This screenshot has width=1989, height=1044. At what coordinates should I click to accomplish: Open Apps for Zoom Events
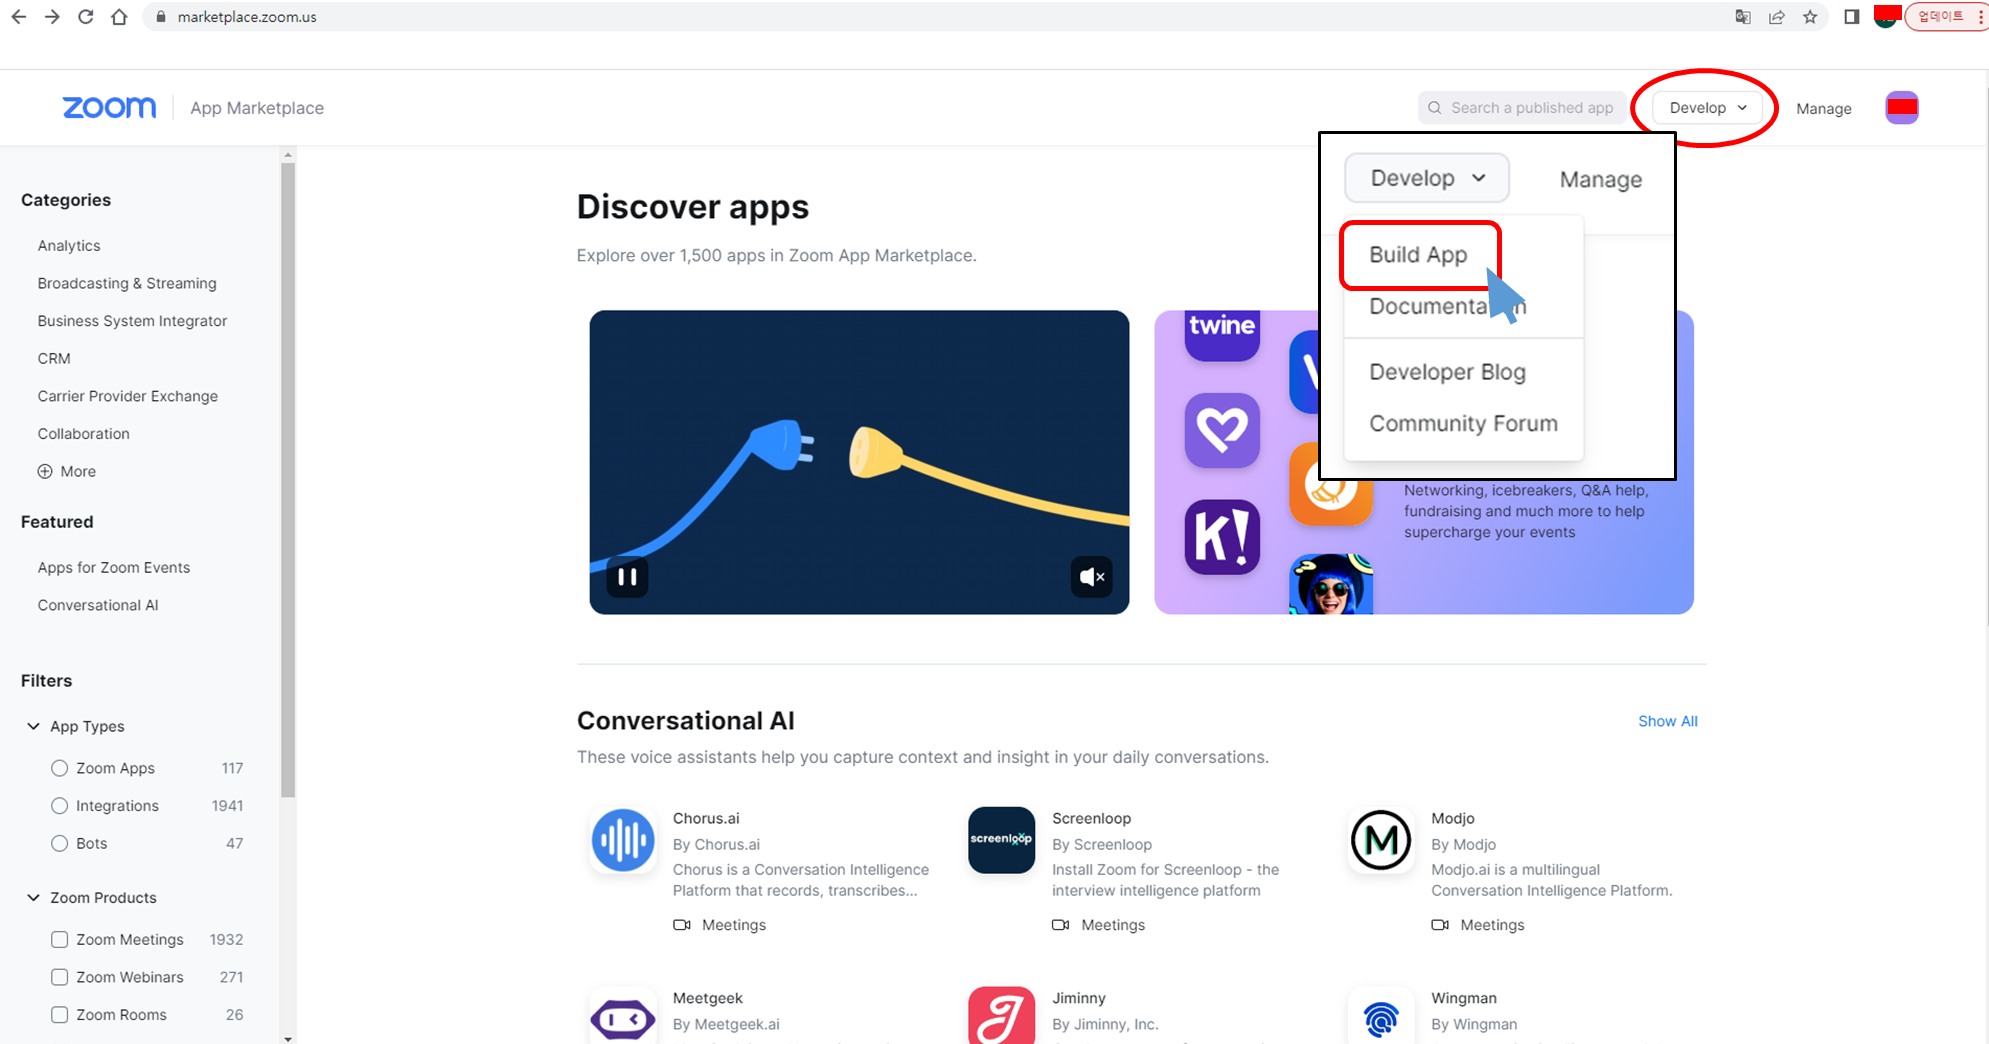pos(114,568)
